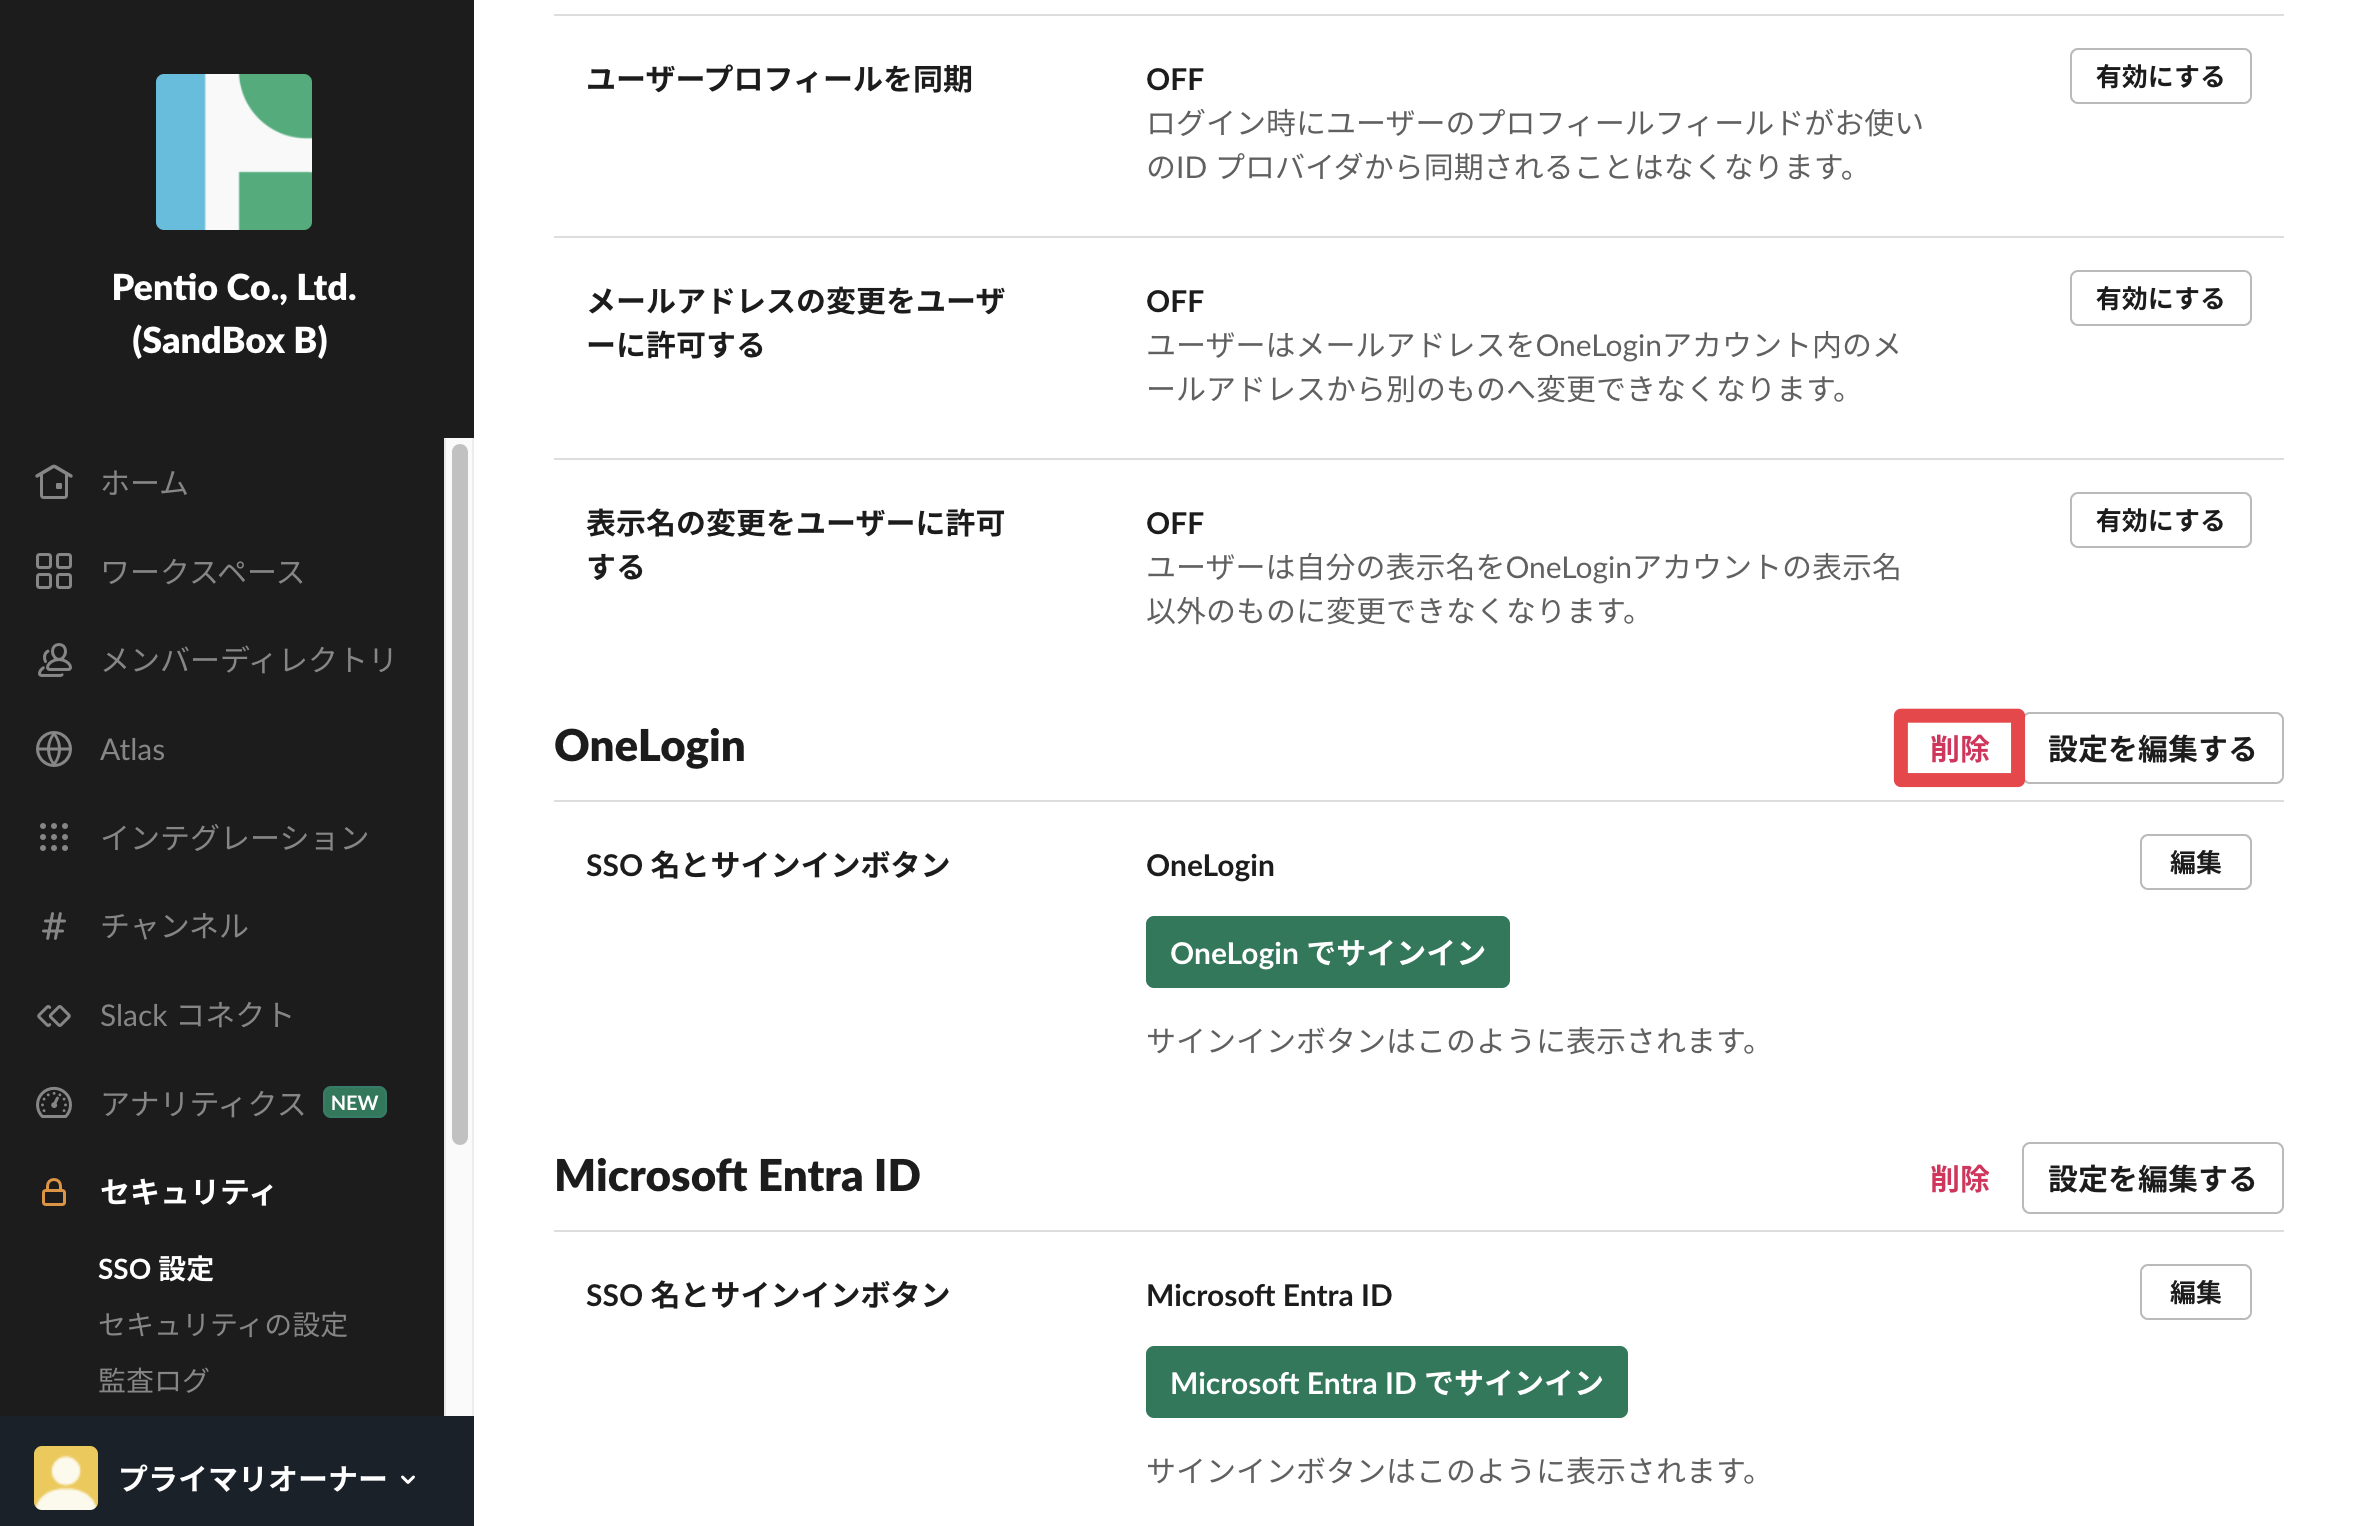Viewport: 2358px width, 1526px height.
Task: Click the Atlas globe icon
Action: [x=54, y=749]
